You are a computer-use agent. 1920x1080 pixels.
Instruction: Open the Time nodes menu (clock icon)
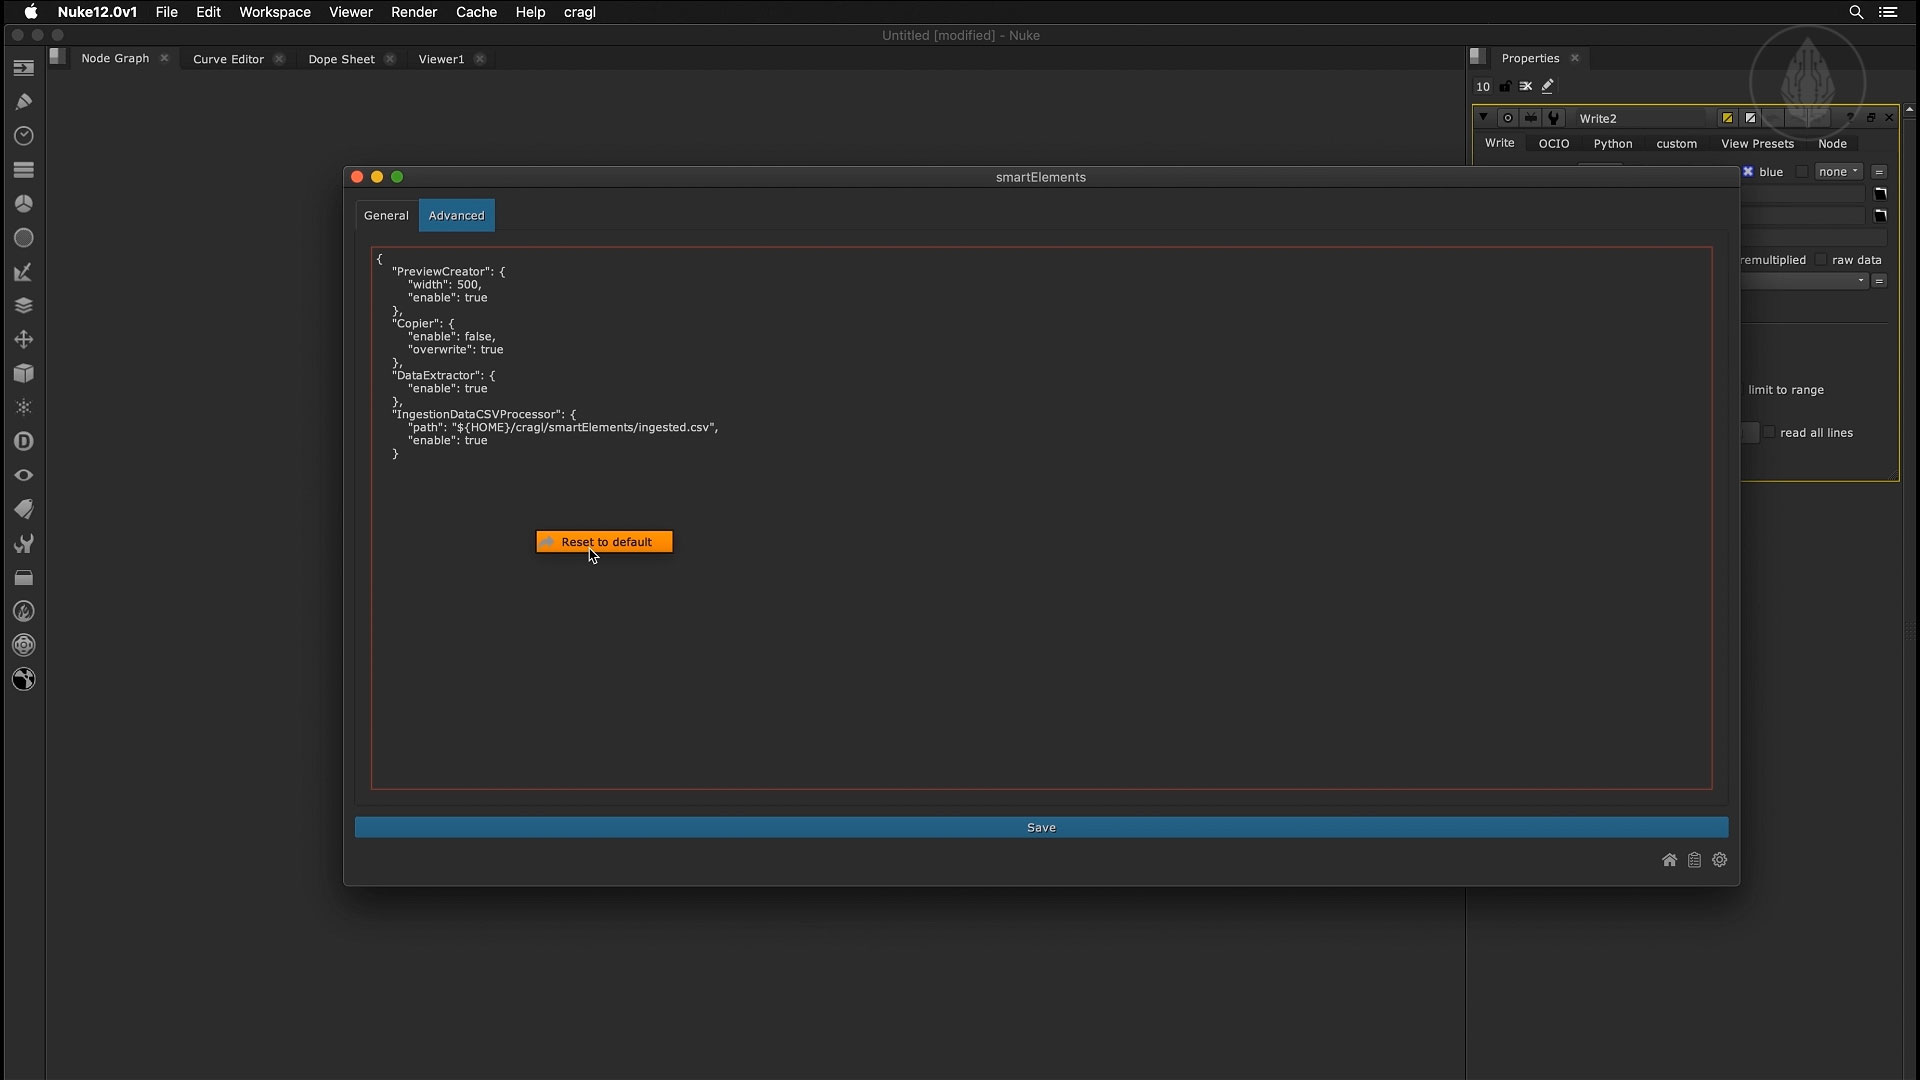tap(24, 136)
